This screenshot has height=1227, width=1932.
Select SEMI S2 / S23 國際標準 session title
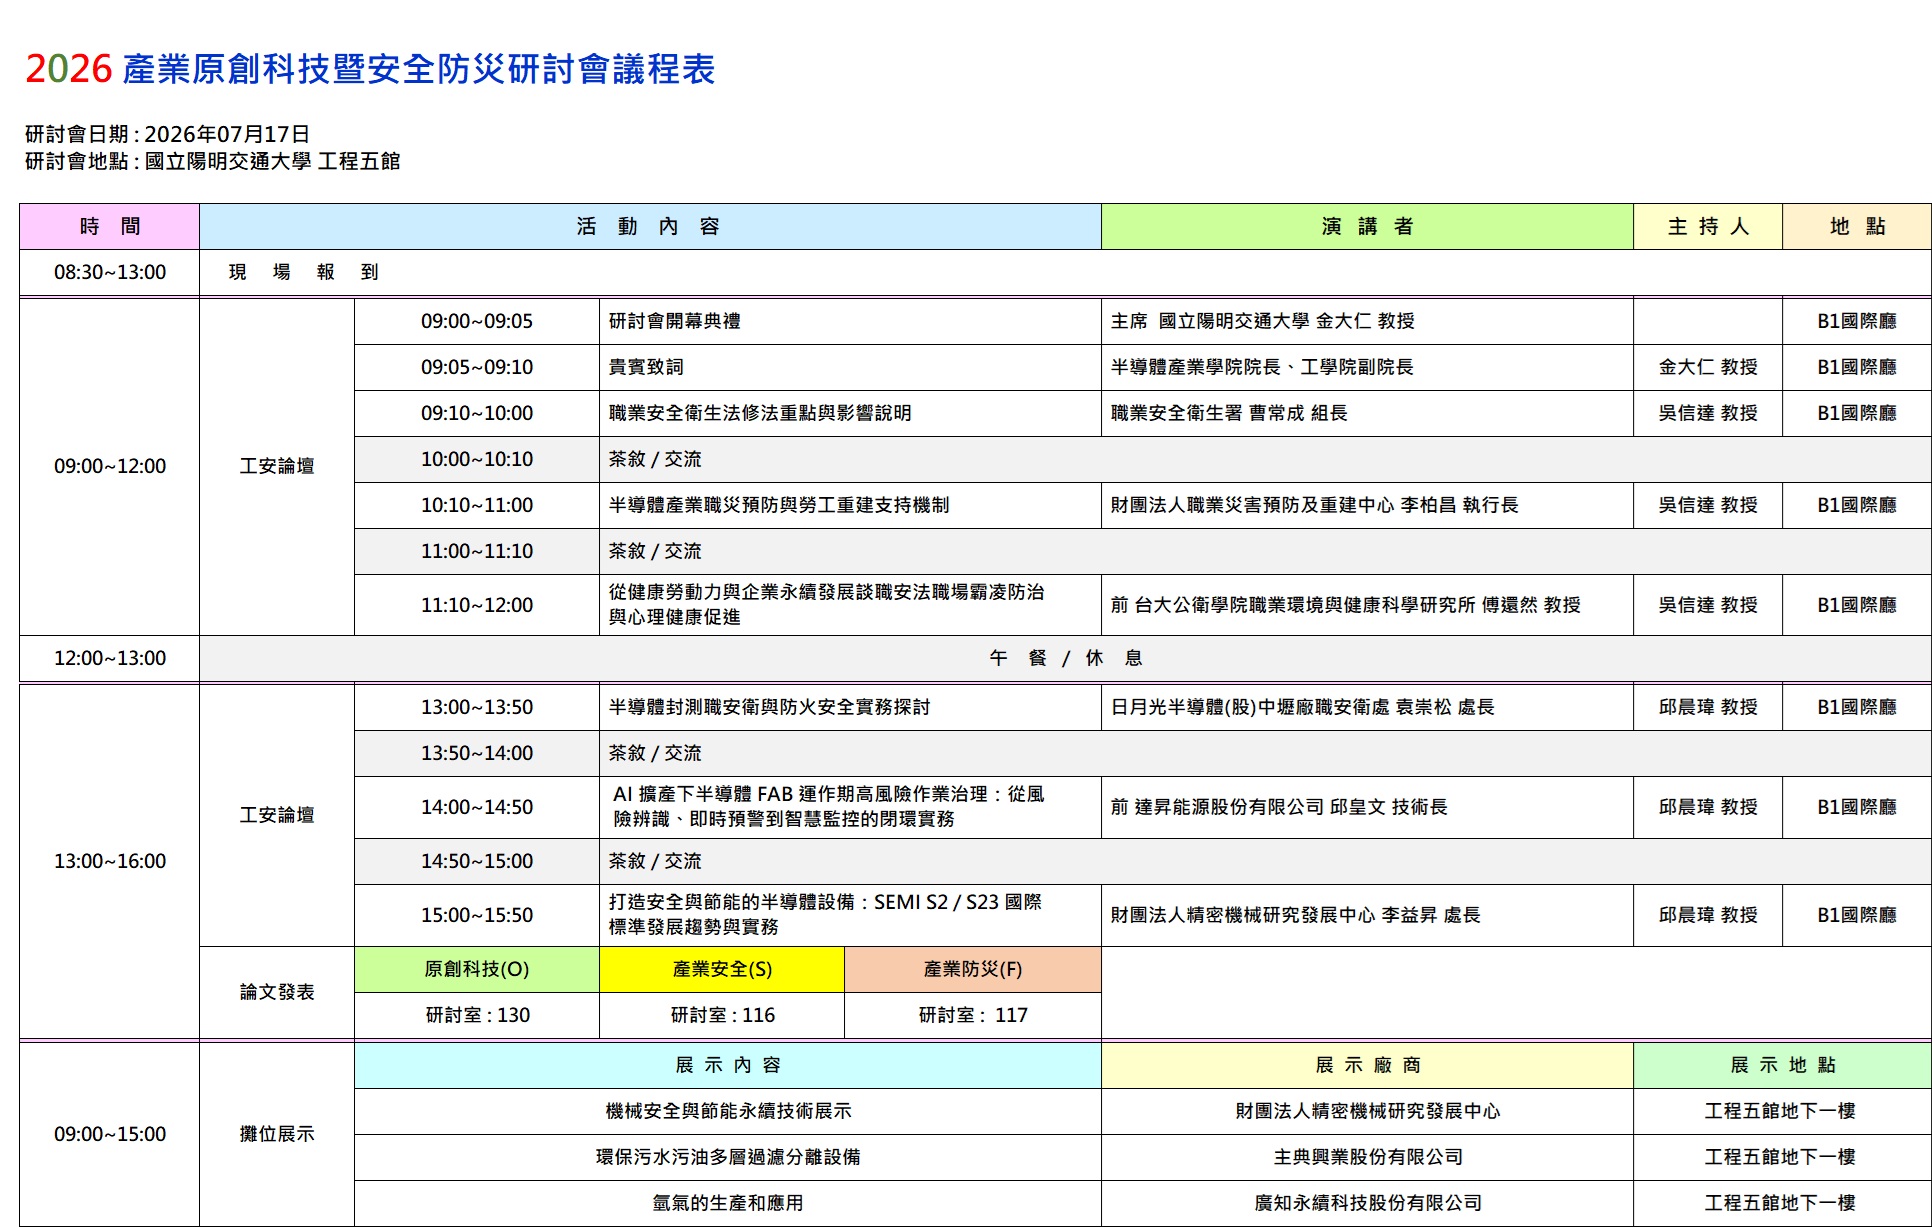coord(826,914)
